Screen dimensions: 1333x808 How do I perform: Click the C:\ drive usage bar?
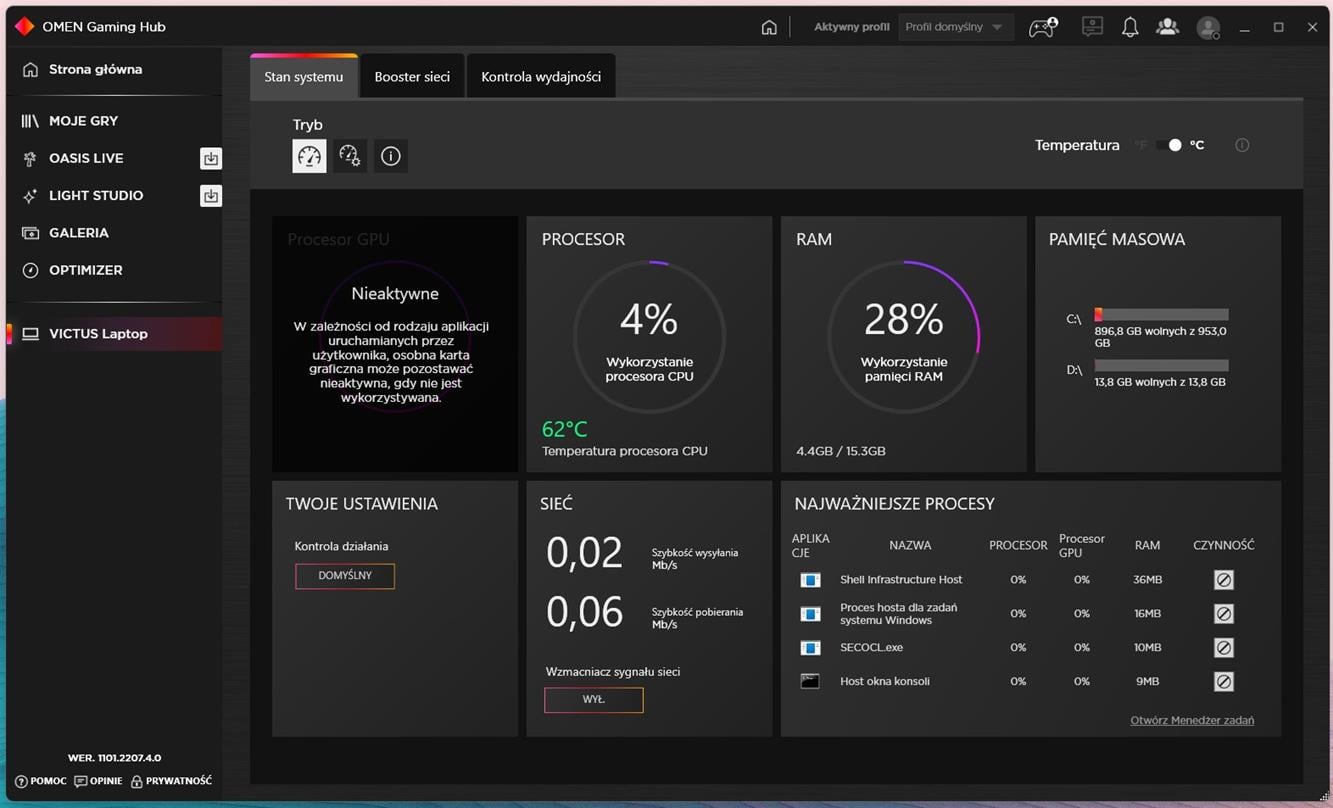tap(1161, 314)
